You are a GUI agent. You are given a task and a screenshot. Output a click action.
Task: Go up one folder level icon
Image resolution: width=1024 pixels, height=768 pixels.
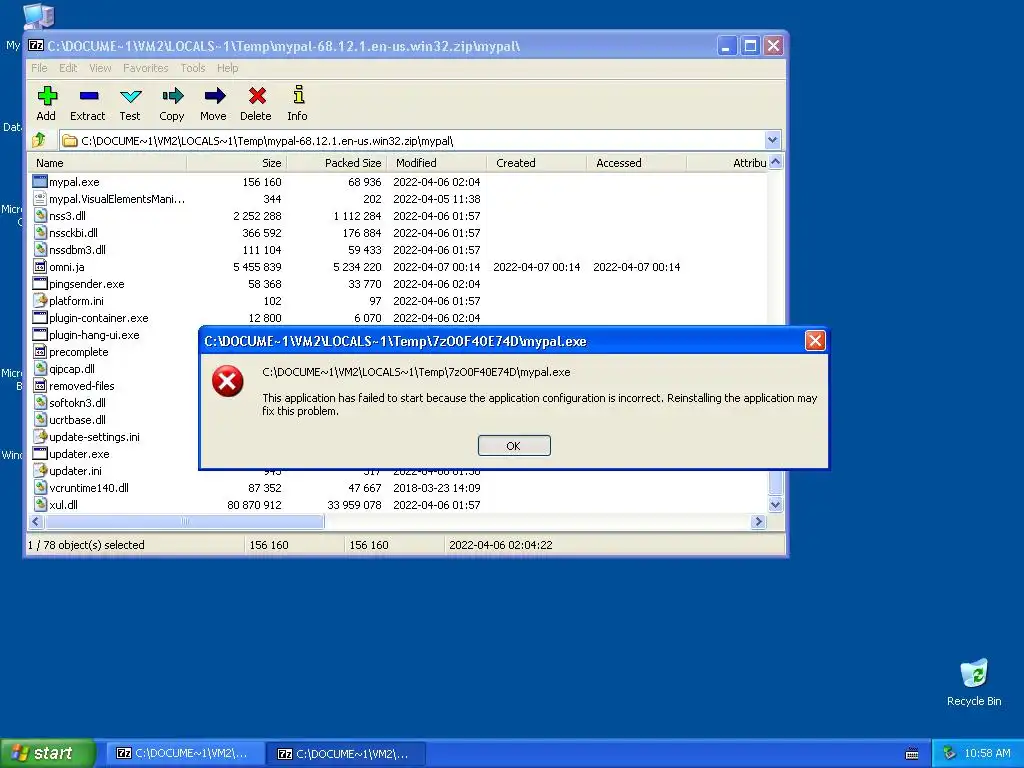(x=39, y=140)
